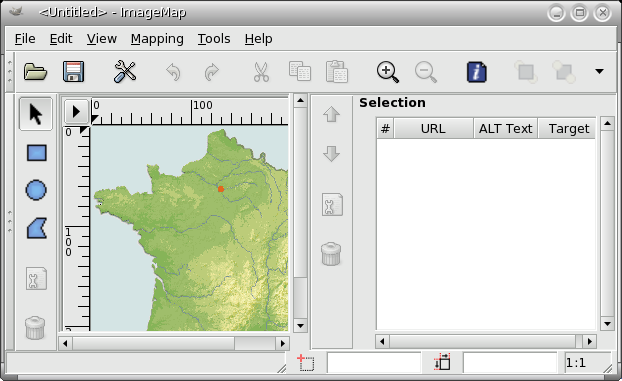Click the selection list scroll left arrow
Screen dimensions: 622x381
(382, 341)
